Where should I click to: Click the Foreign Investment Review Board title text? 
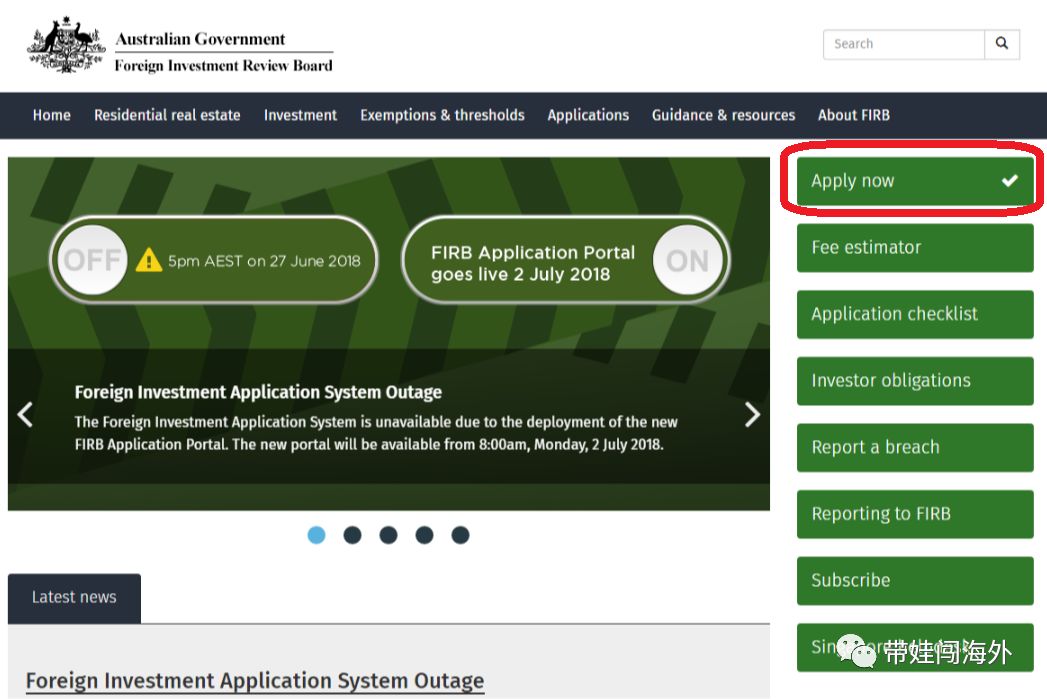point(224,65)
